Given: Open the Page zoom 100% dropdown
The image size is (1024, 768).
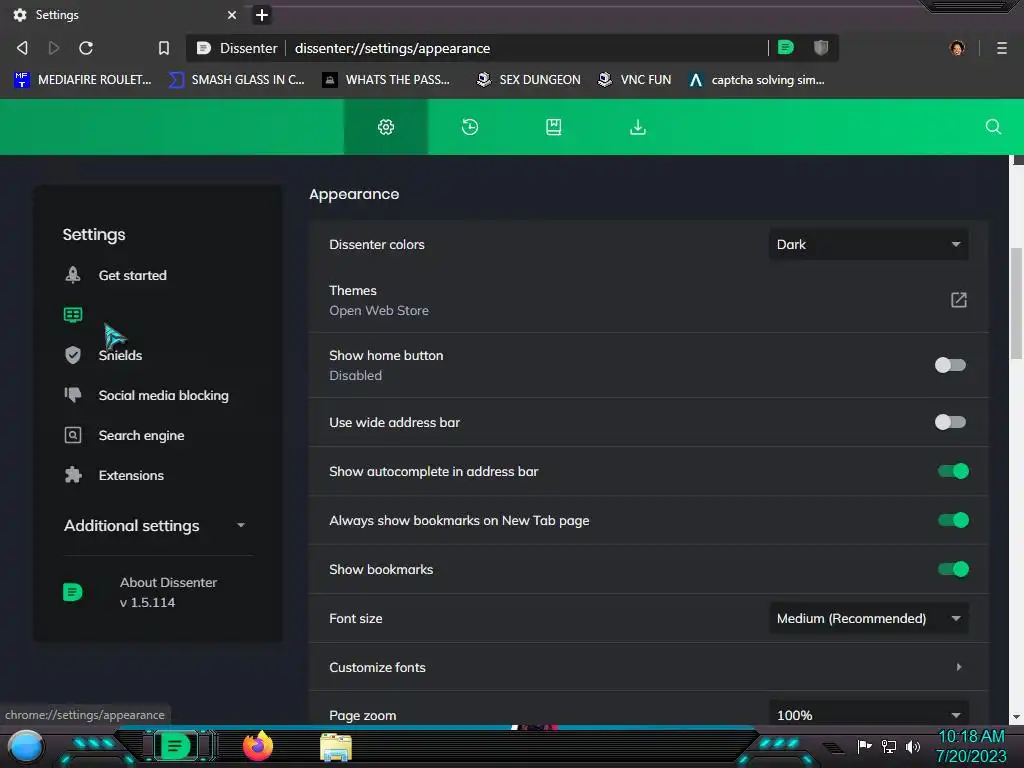Looking at the screenshot, I should 869,714.
